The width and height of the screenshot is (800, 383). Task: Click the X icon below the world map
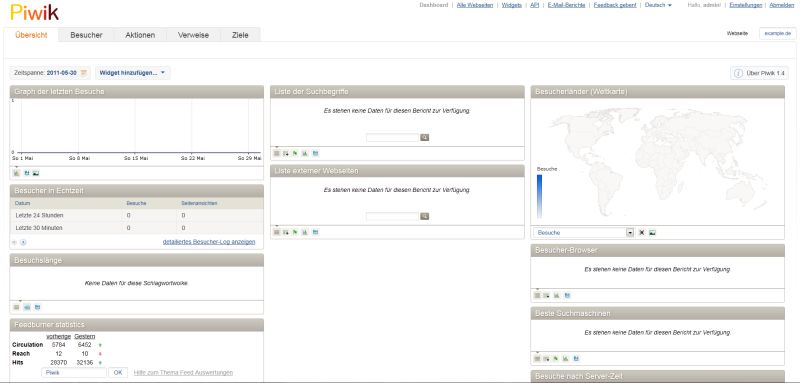point(642,233)
